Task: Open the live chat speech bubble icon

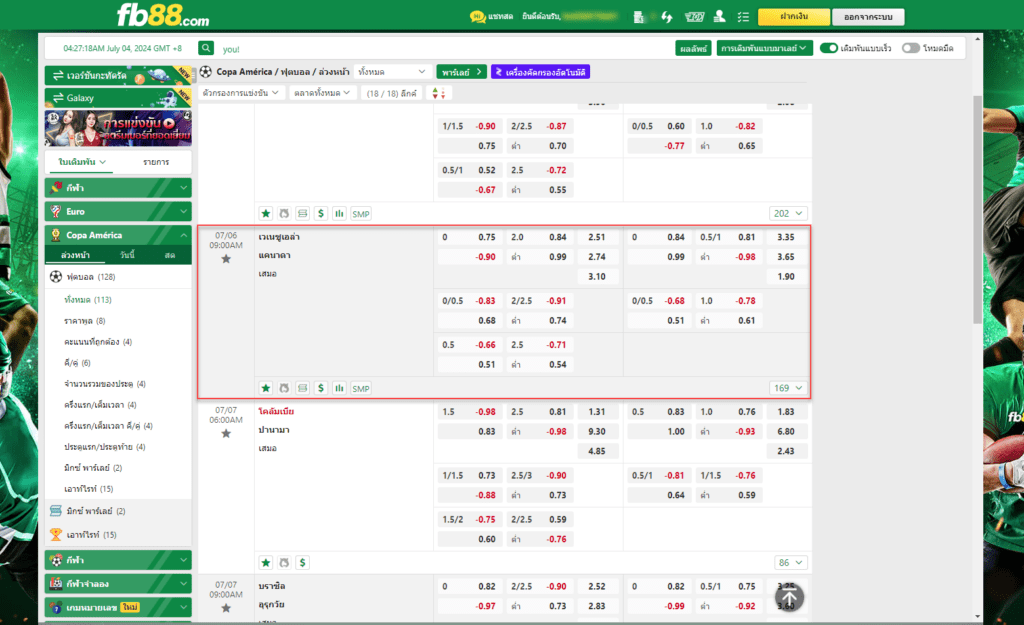Action: point(477,16)
